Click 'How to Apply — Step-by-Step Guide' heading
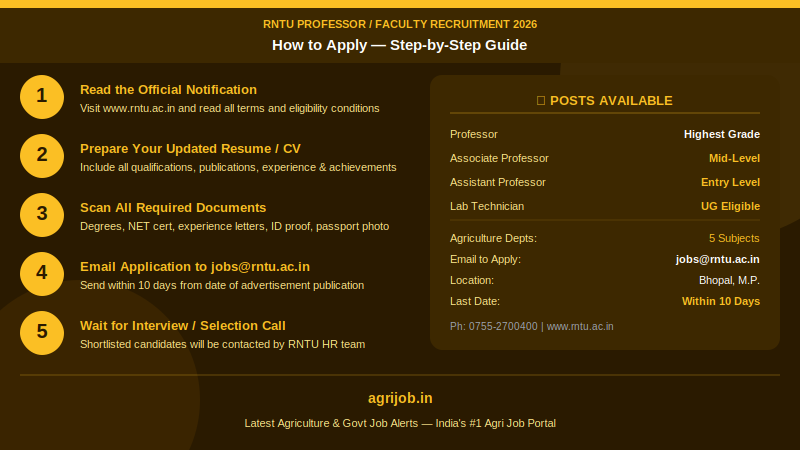This screenshot has height=450, width=800. click(399, 45)
